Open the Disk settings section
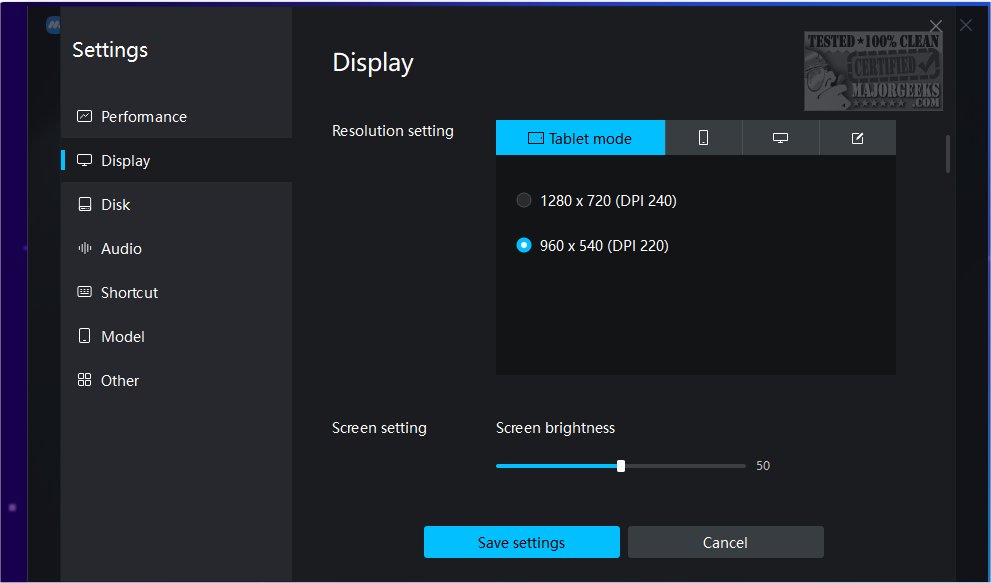991x583 pixels. 176,204
